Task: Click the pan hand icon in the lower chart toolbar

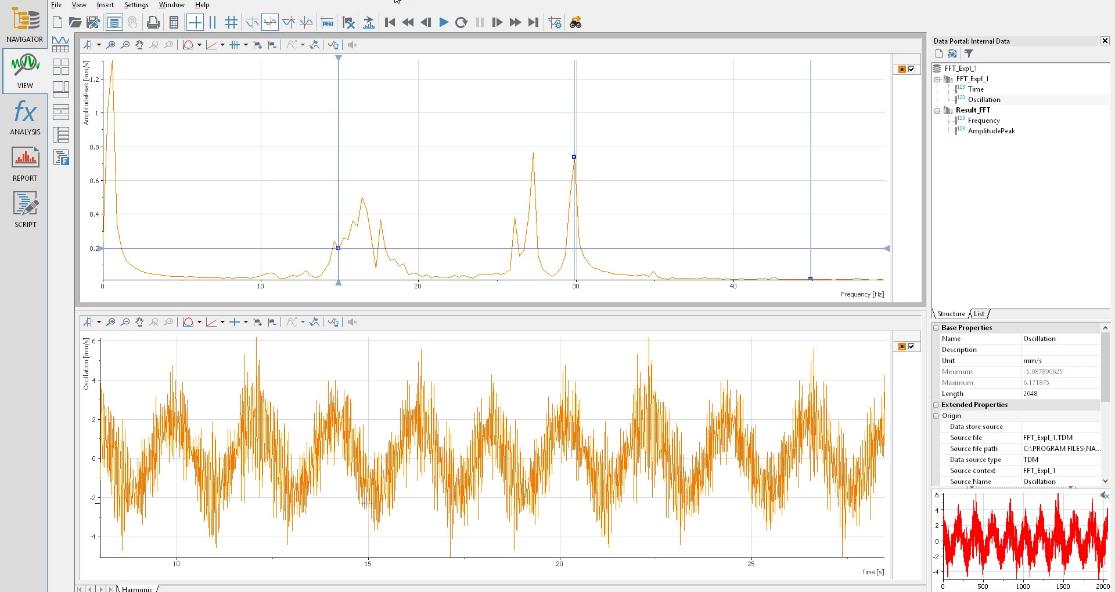Action: pos(139,322)
